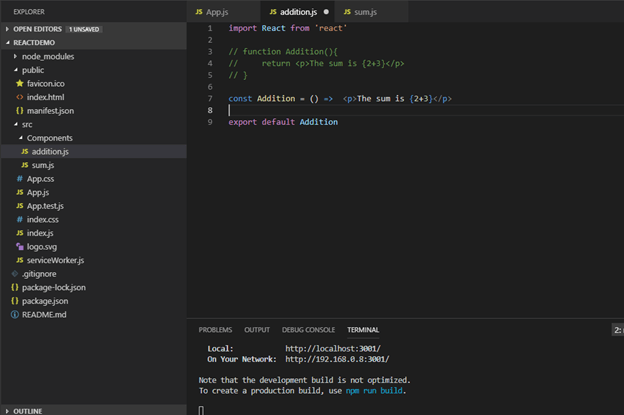This screenshot has height=415, width=624.
Task: Click the favicon.ico star icon
Action: click(20, 84)
